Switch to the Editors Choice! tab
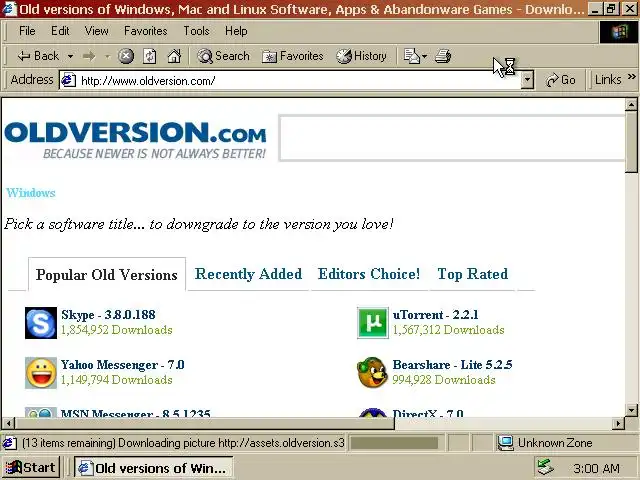The image size is (640, 480). [369, 274]
